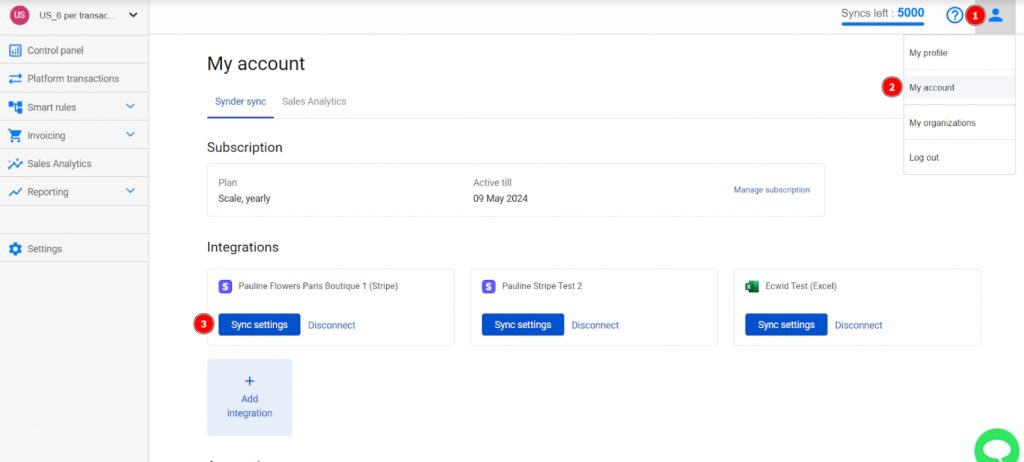The image size is (1024, 462).
Task: Expand the Invoicing submenu chevron
Action: click(x=131, y=135)
